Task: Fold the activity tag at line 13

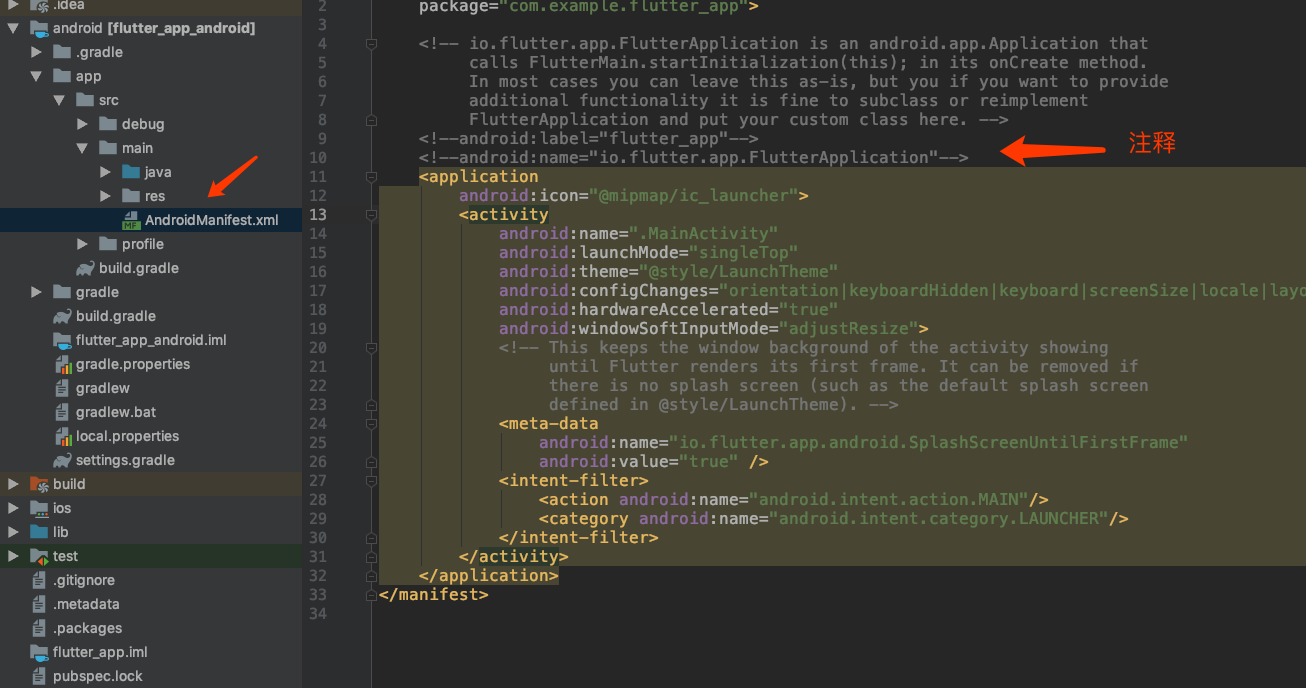Action: tap(372, 215)
